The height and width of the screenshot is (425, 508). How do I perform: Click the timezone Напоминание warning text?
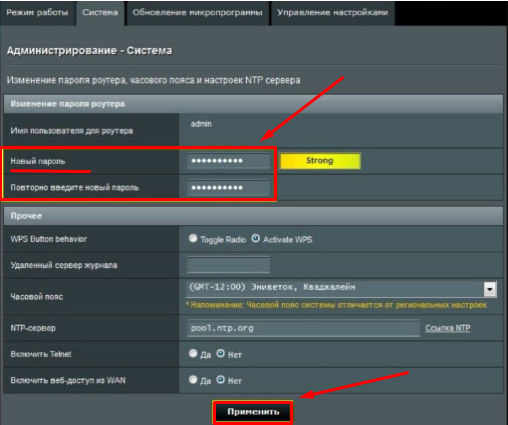pos(337,305)
